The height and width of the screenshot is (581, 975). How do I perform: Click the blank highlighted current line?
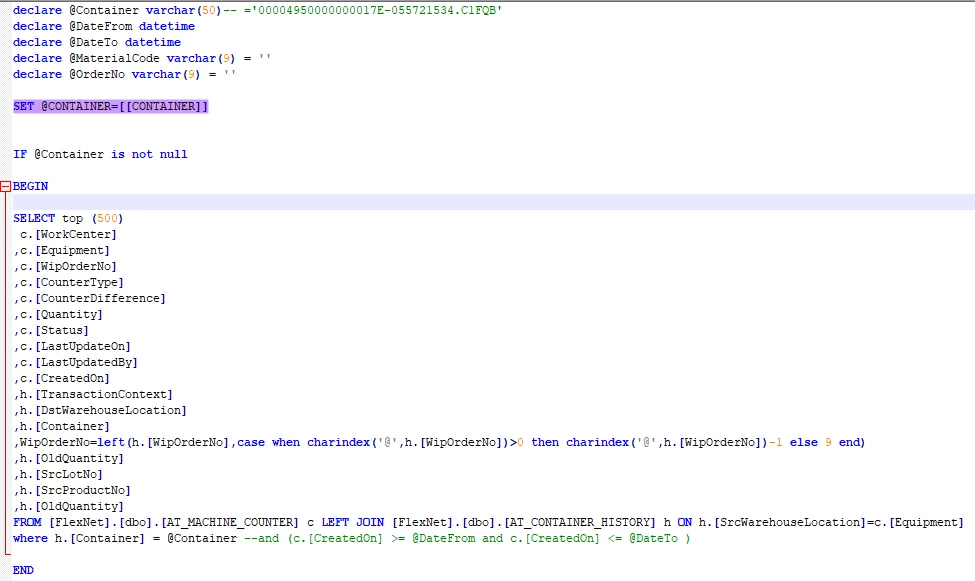point(494,202)
